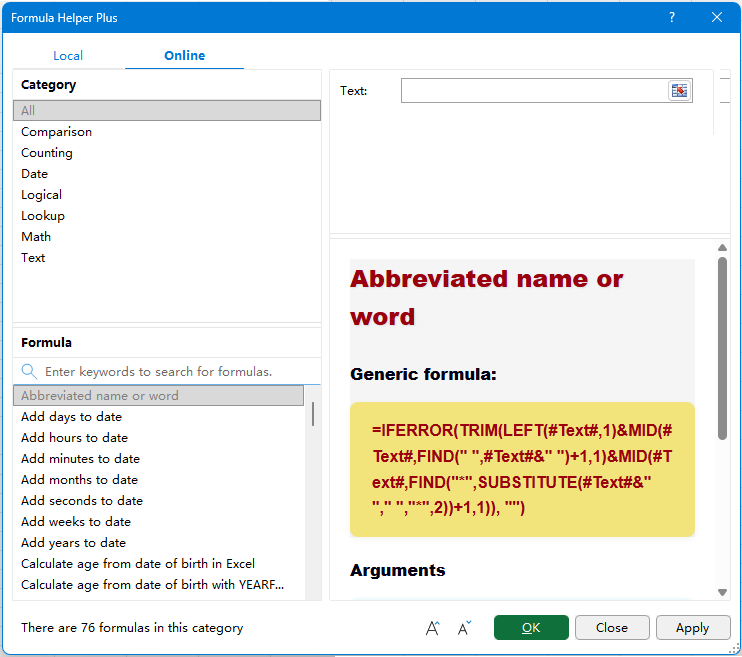Viewport: 742px width, 657px height.
Task: Click the Arguments heading
Action: (398, 570)
